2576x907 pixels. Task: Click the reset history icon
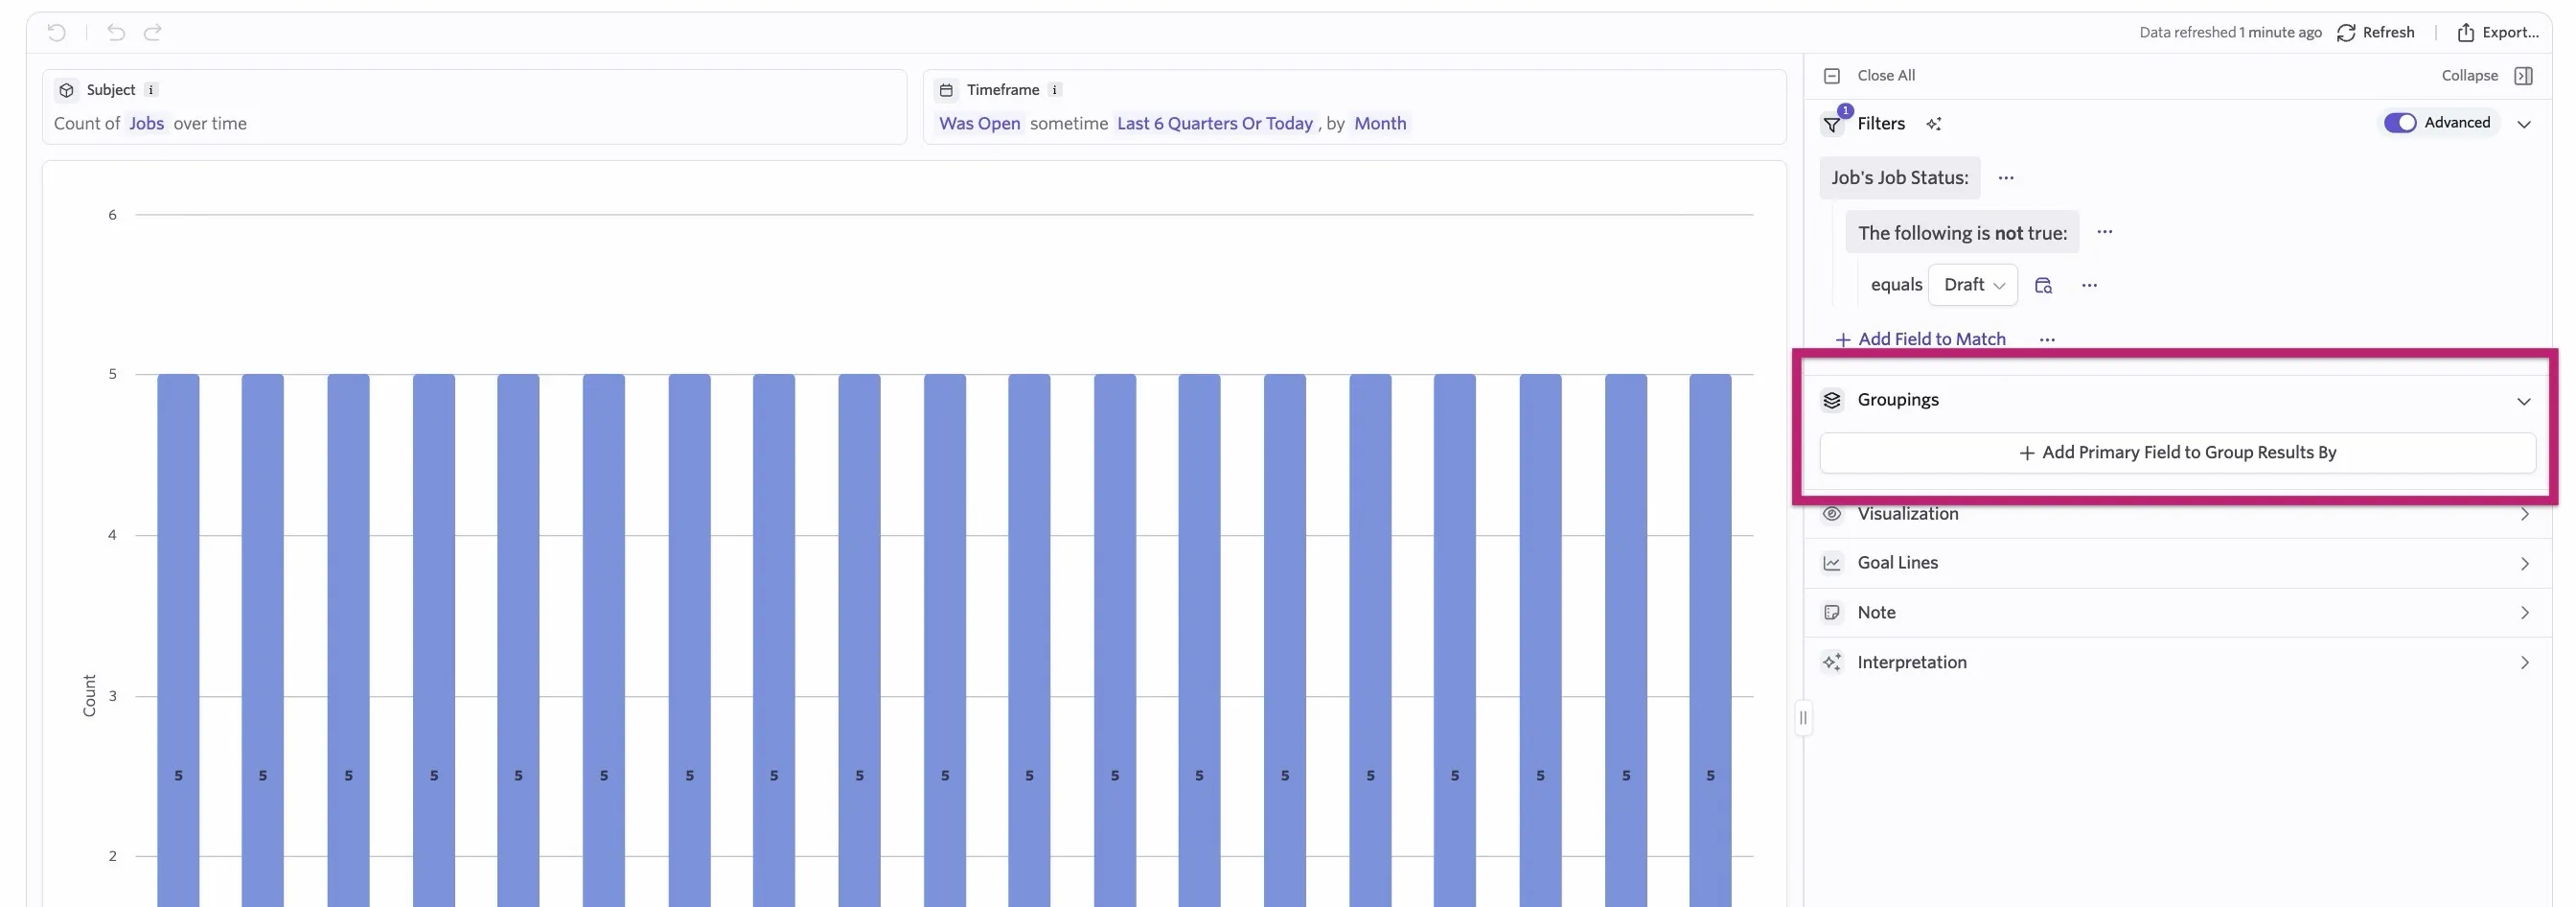tap(57, 33)
